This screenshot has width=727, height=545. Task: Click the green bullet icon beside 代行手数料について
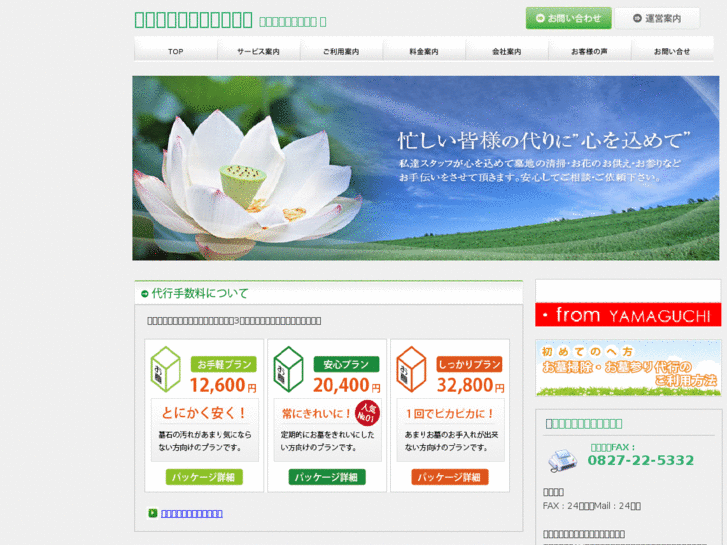coord(145,294)
